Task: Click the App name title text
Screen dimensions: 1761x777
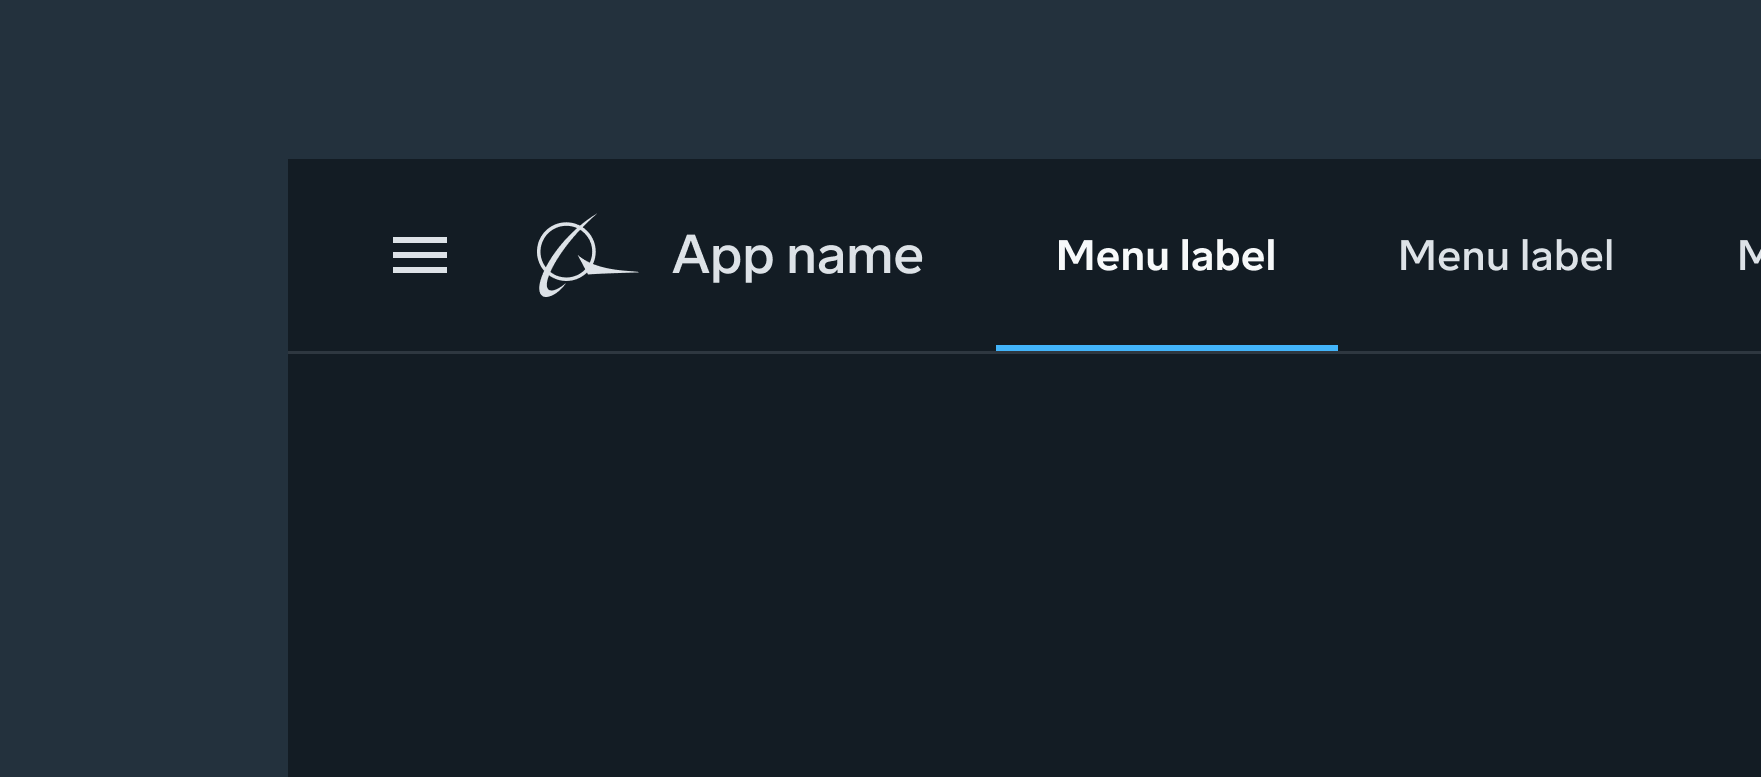Action: tap(797, 256)
